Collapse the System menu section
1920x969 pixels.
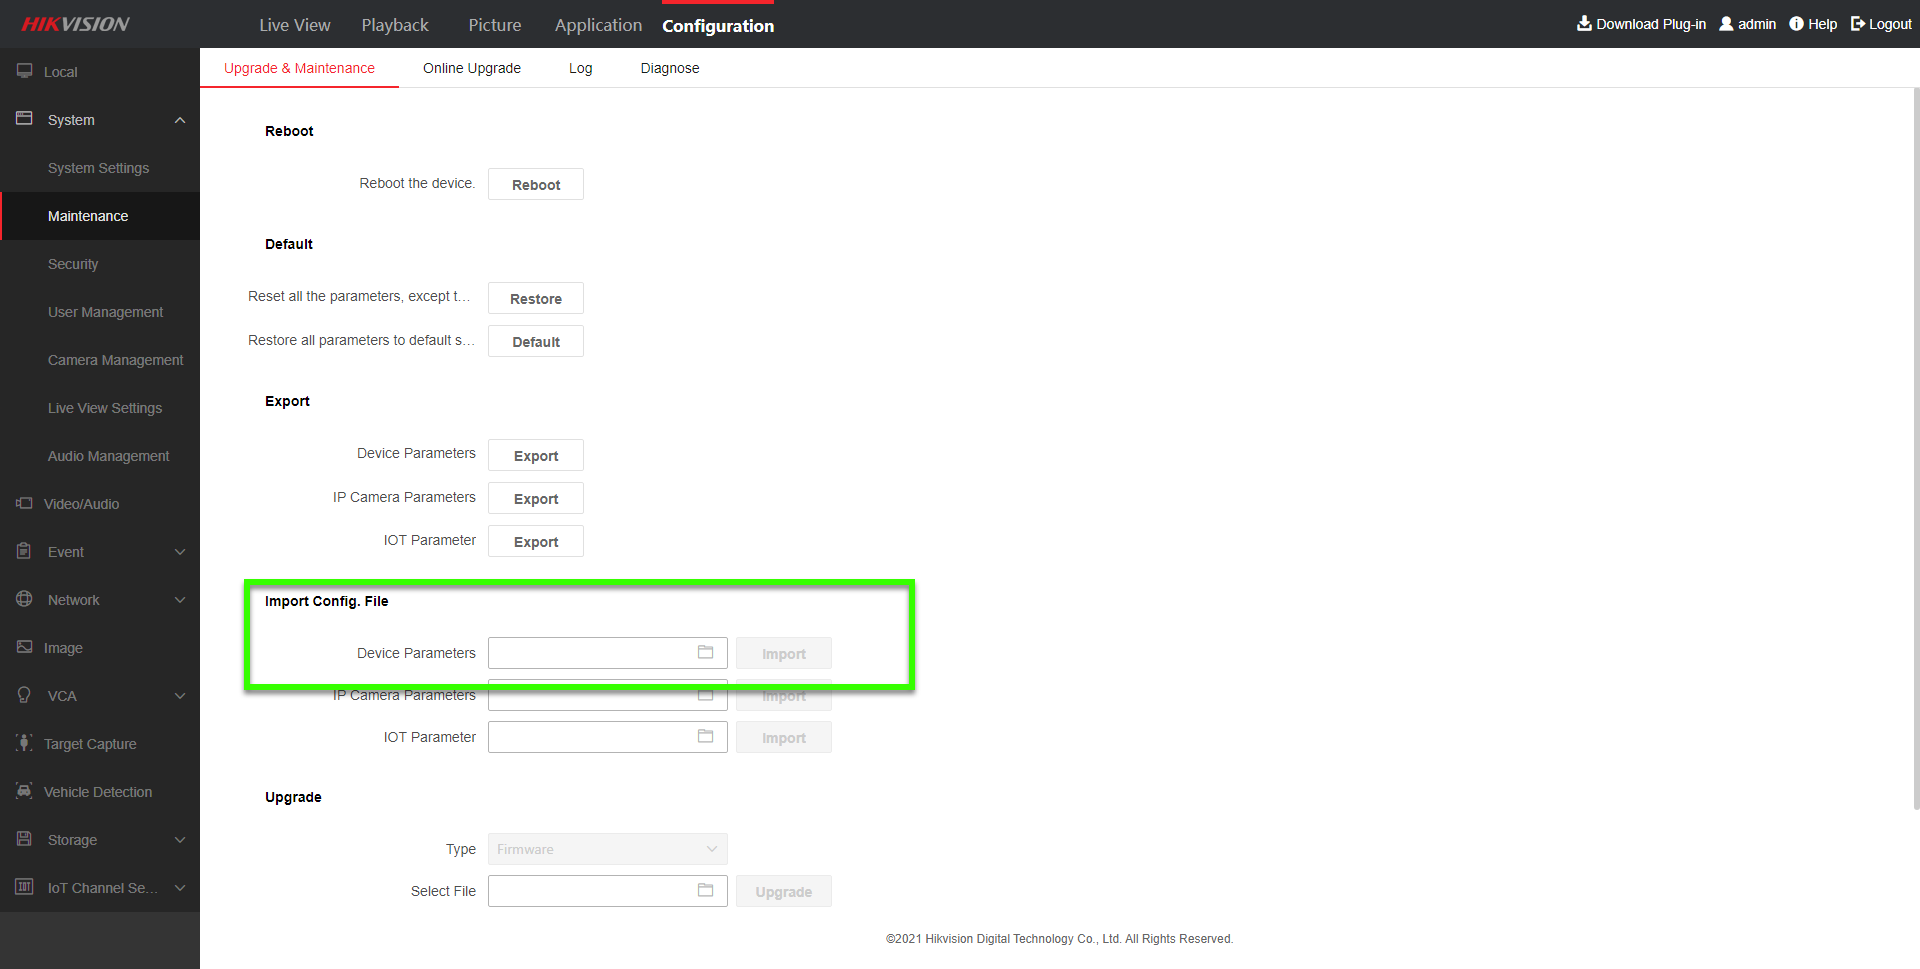click(180, 120)
